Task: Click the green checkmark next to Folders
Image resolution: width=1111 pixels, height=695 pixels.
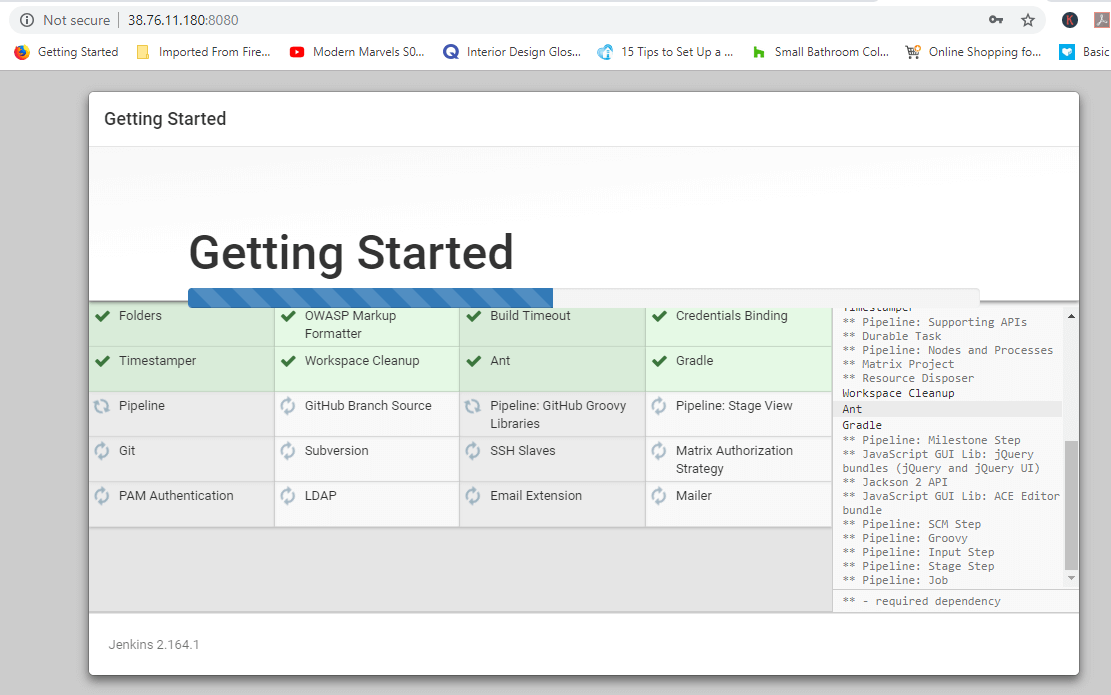Action: click(103, 316)
